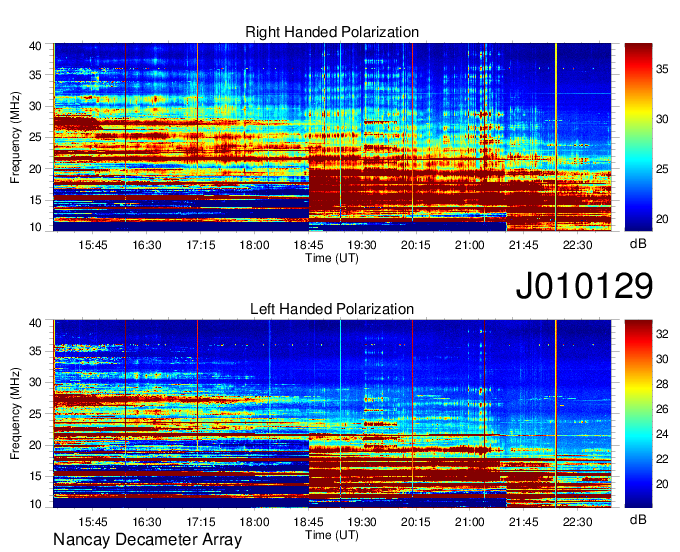This screenshot has height=552, width=680.
Task: Click 15:45 time tick on Right Handed plot
Action: point(93,245)
